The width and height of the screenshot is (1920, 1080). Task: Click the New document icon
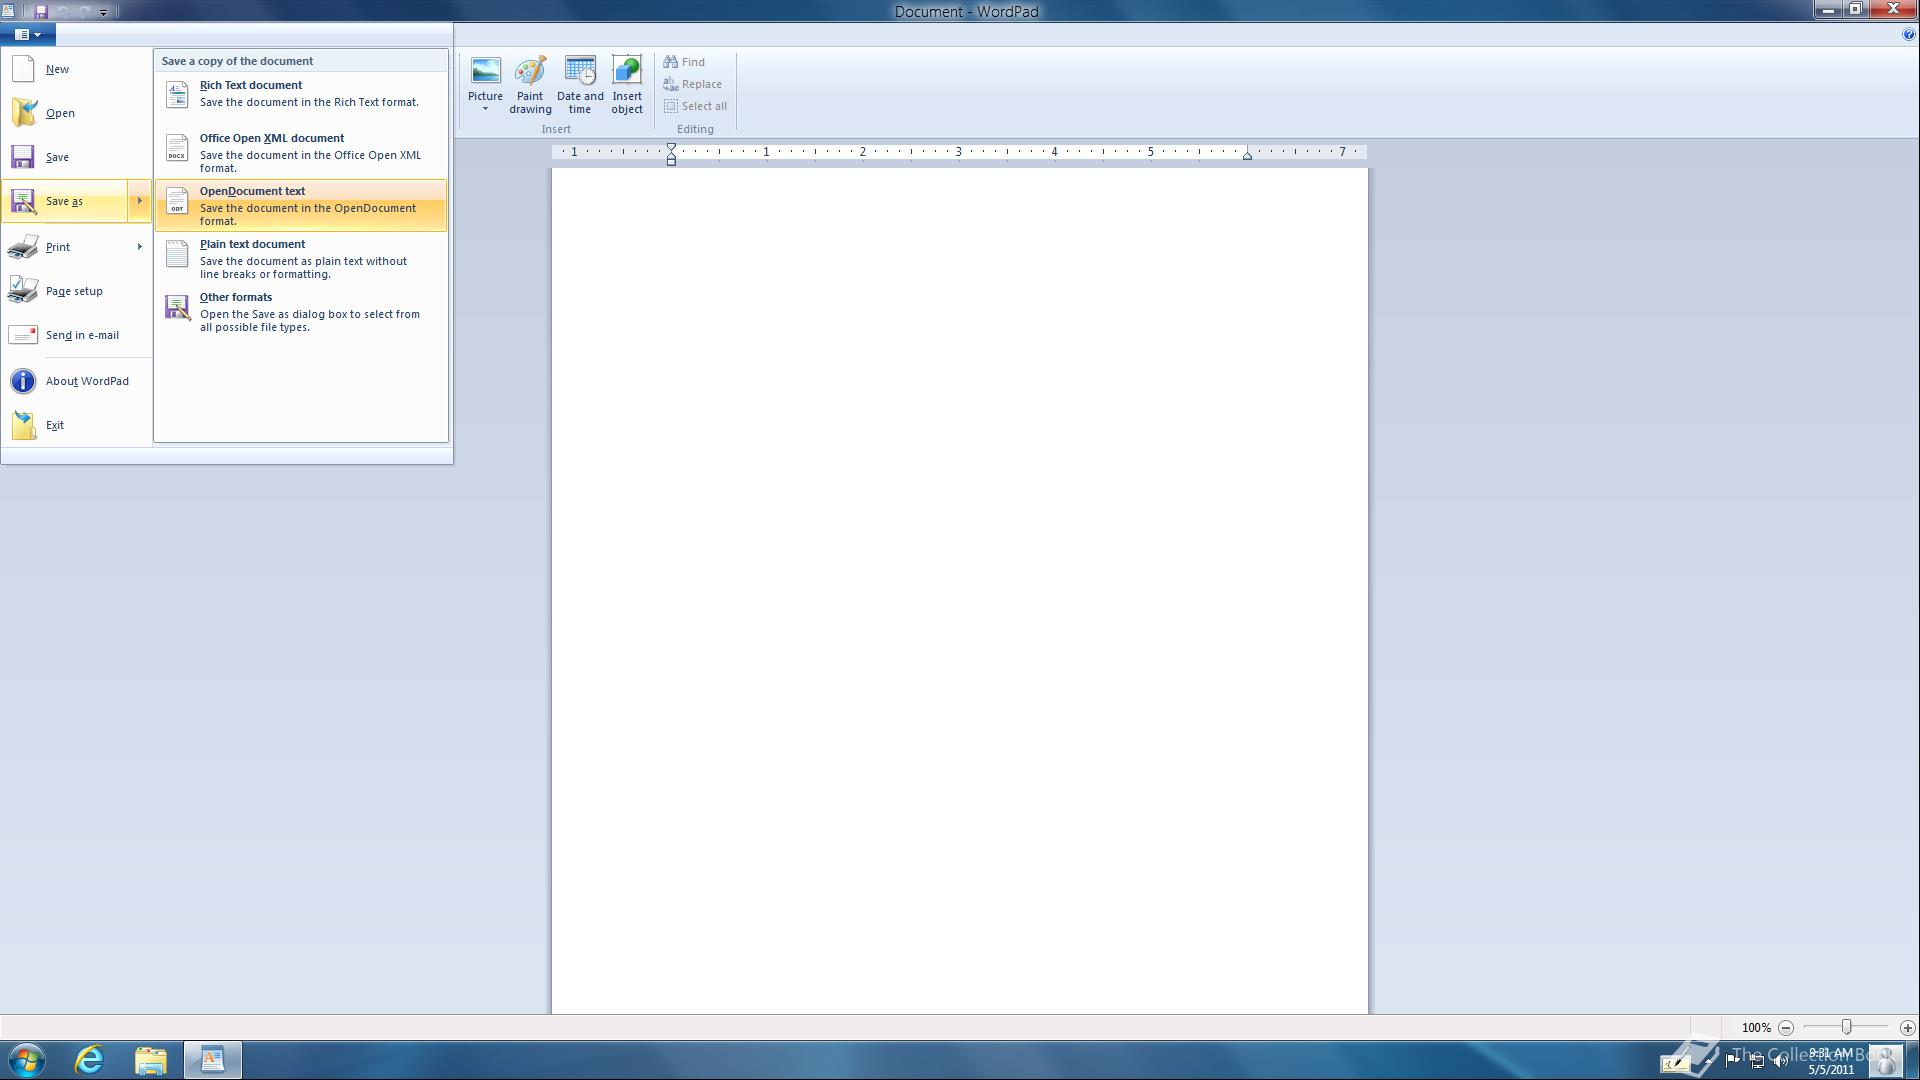coord(23,69)
